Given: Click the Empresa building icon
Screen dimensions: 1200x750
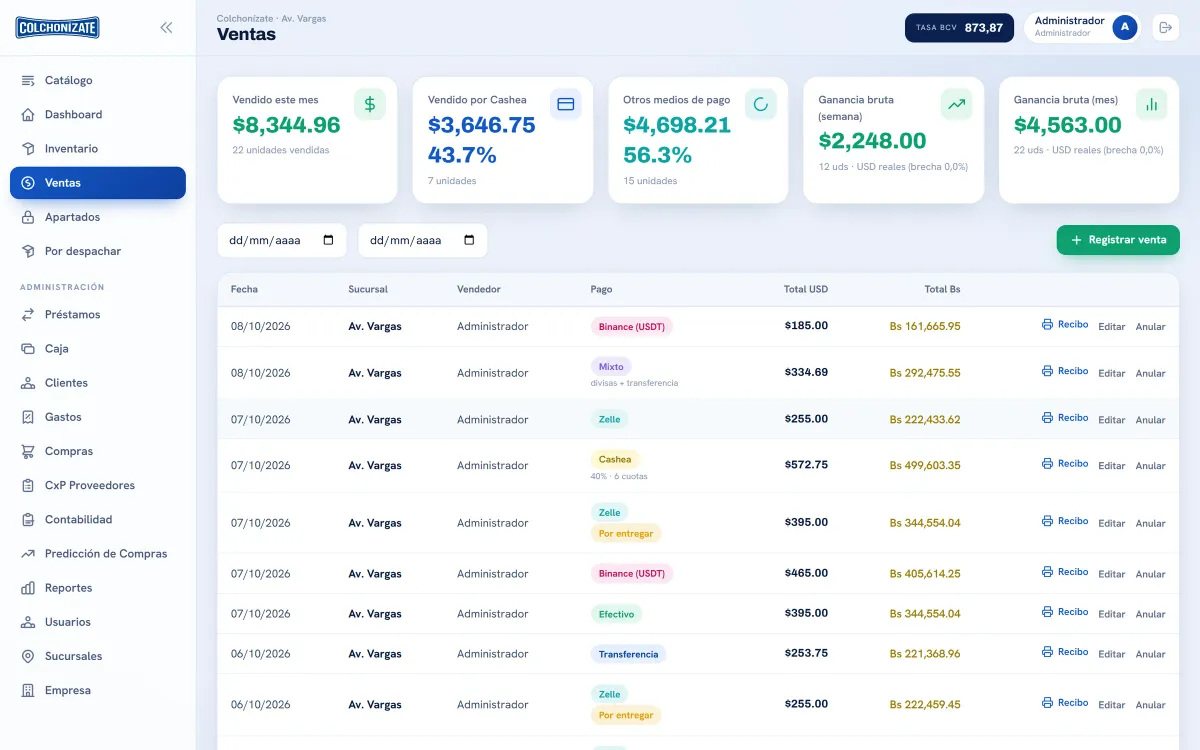Looking at the screenshot, I should click(28, 690).
